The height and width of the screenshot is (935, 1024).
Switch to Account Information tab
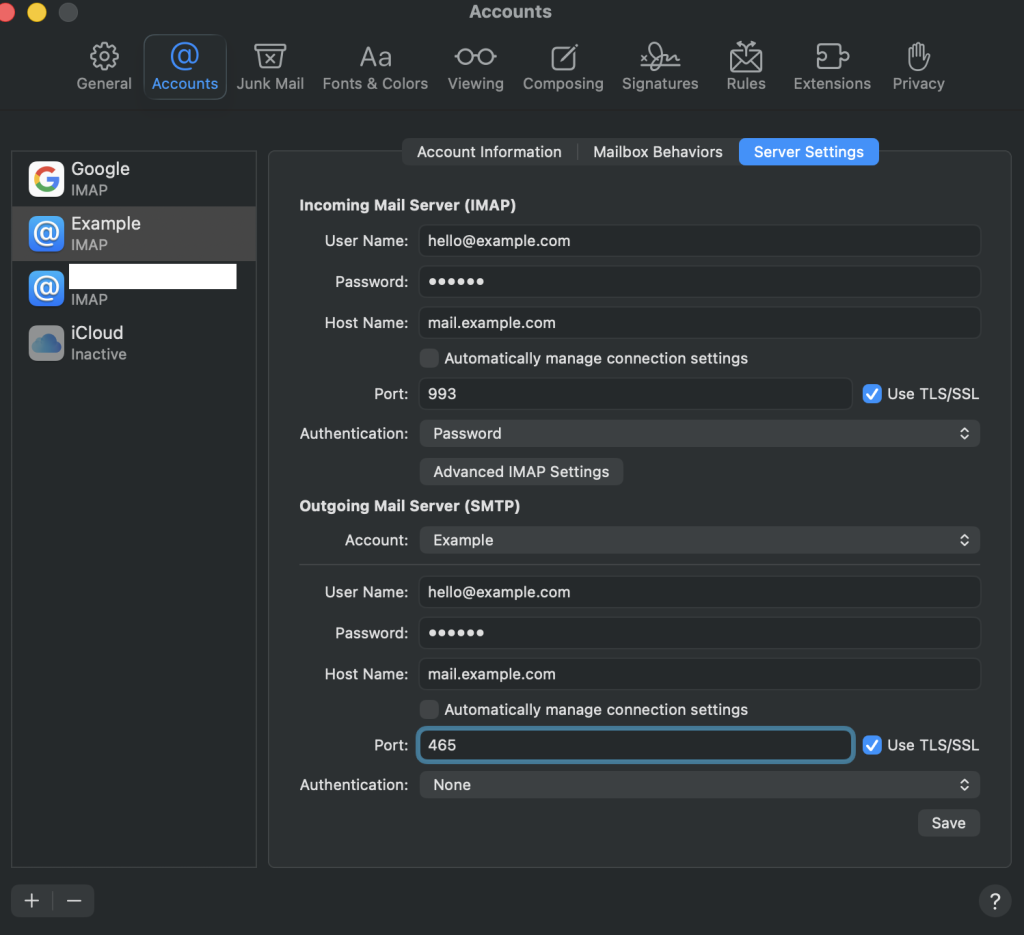click(x=489, y=152)
